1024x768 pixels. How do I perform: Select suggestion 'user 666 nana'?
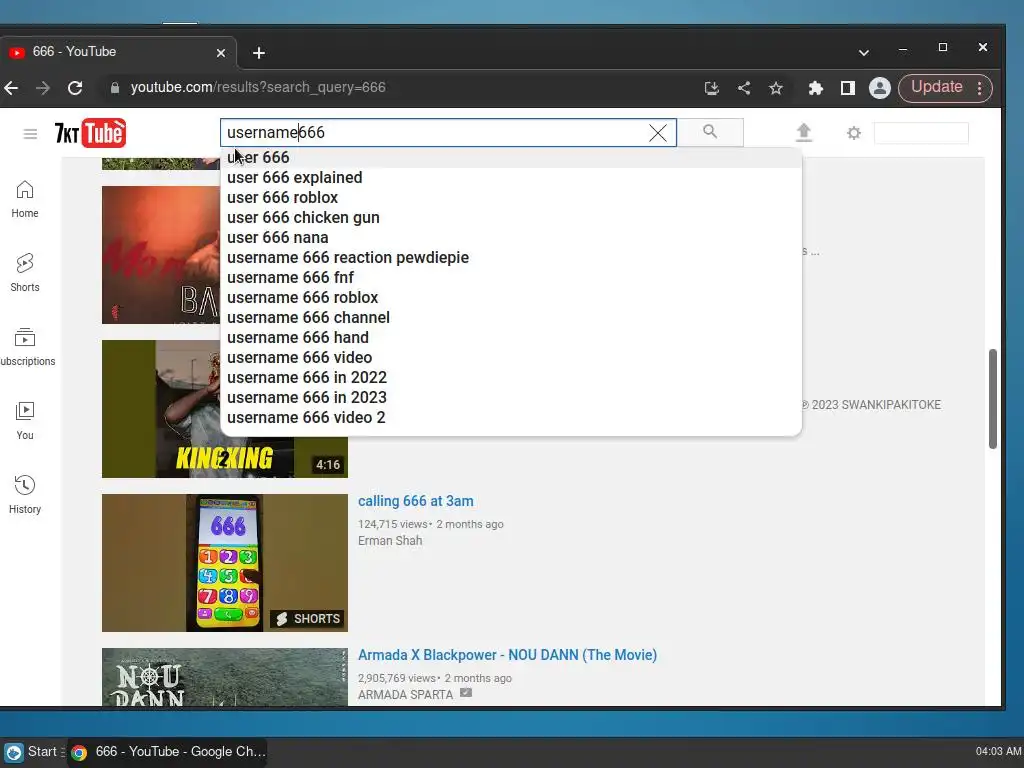click(511, 238)
